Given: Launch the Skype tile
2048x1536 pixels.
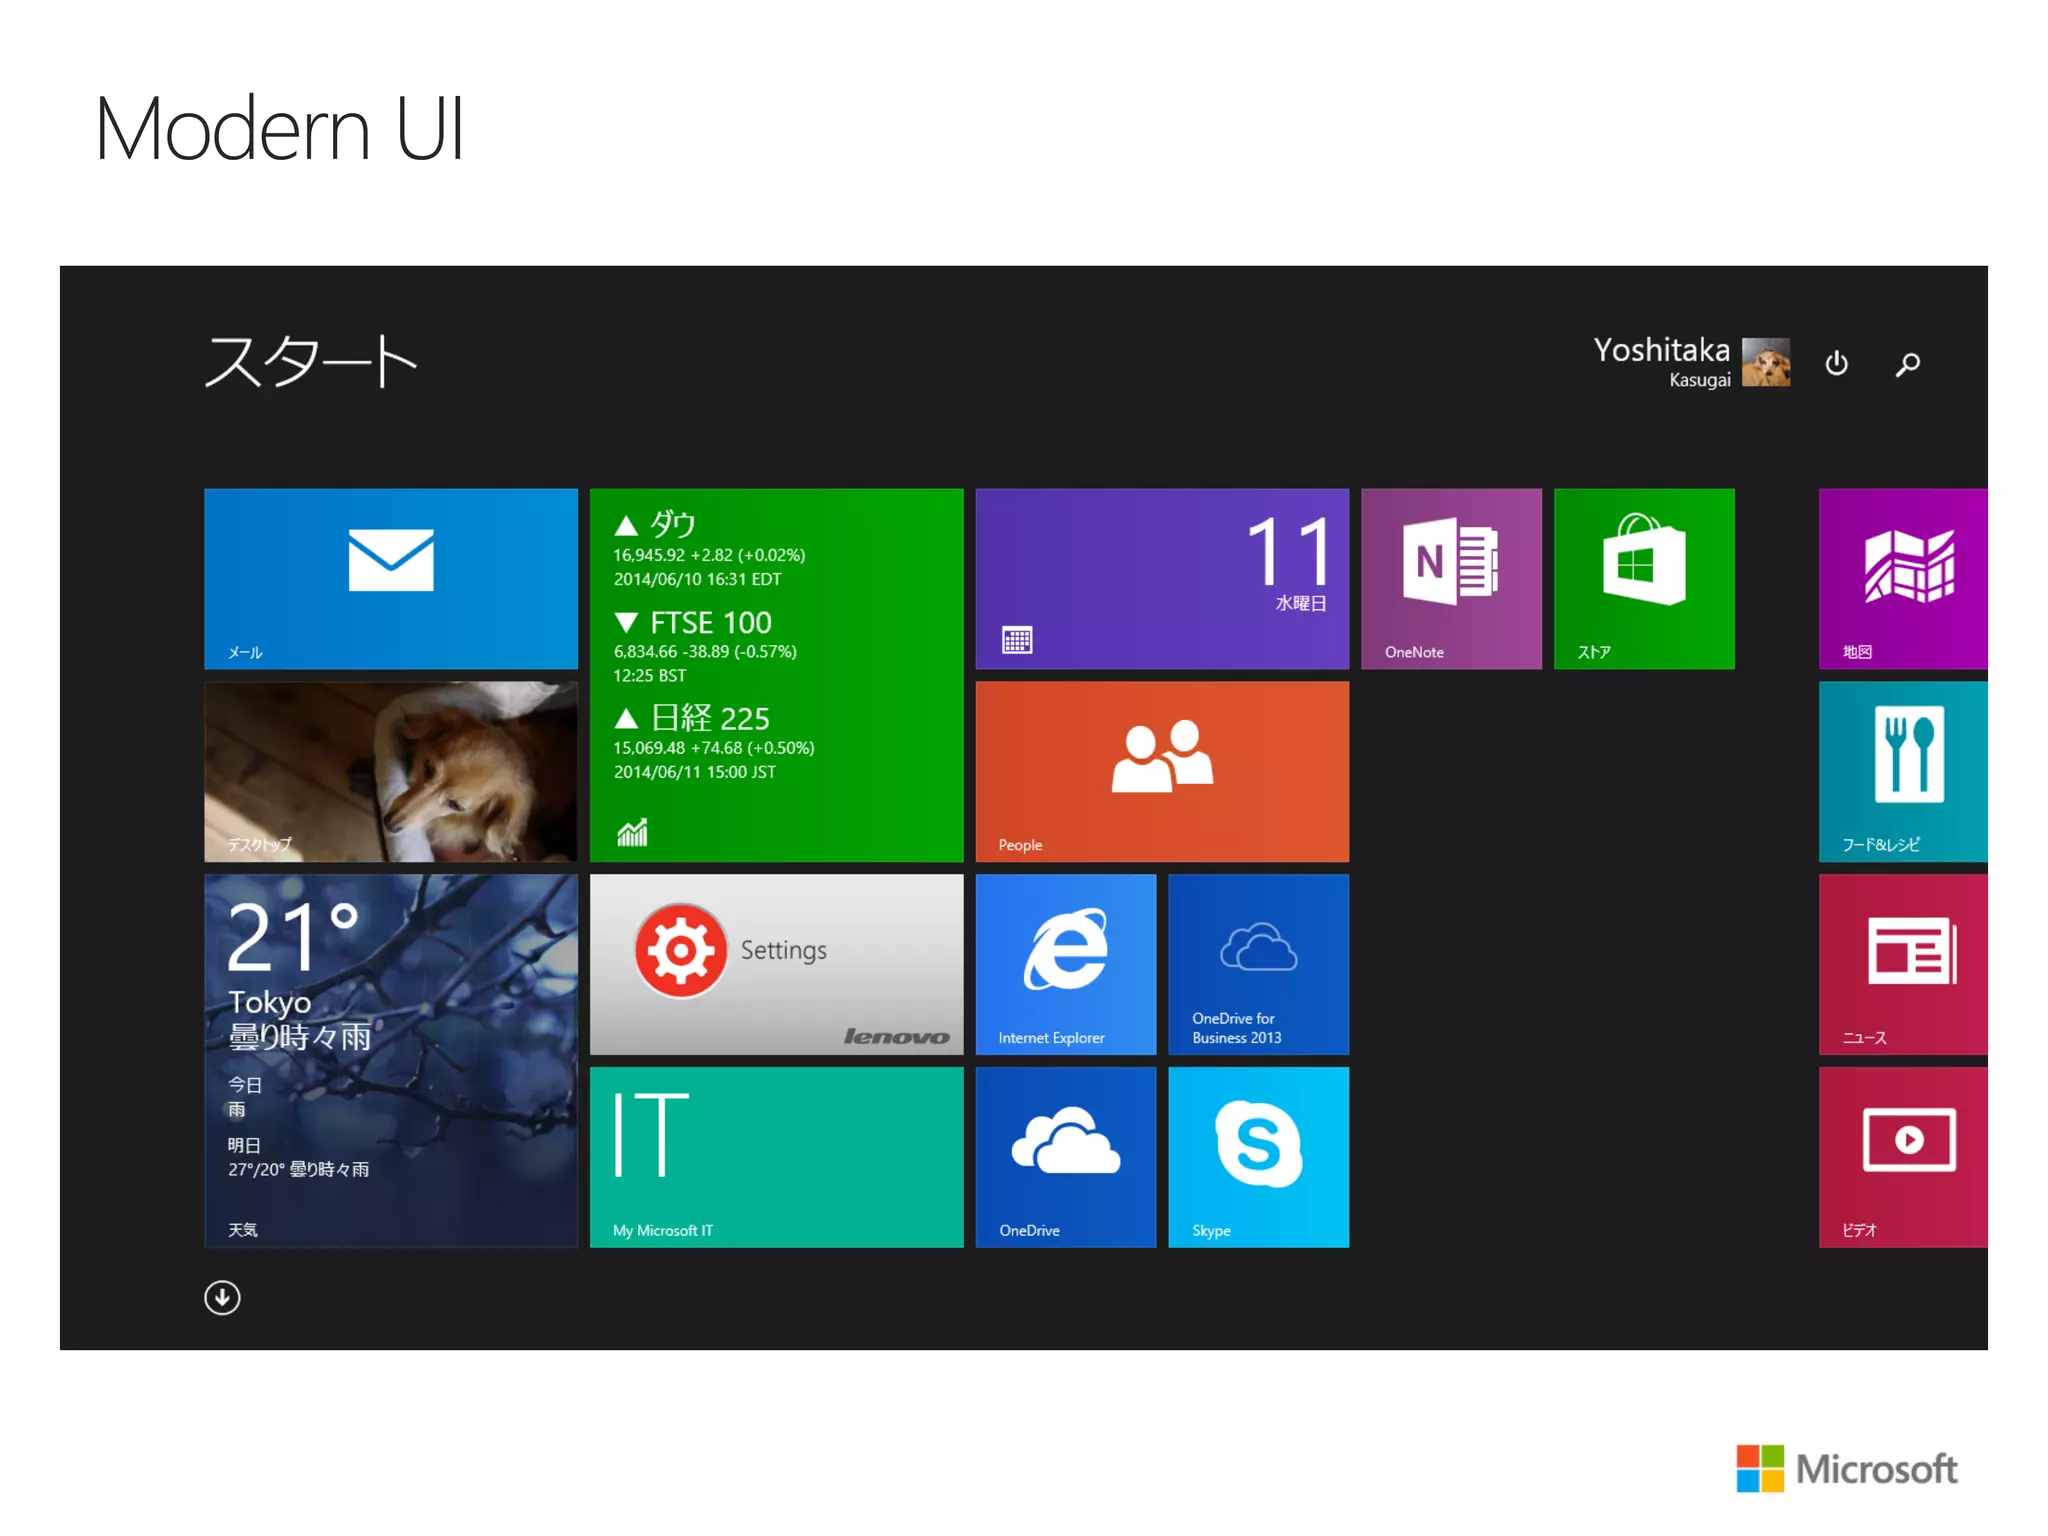Looking at the screenshot, I should [x=1259, y=1157].
